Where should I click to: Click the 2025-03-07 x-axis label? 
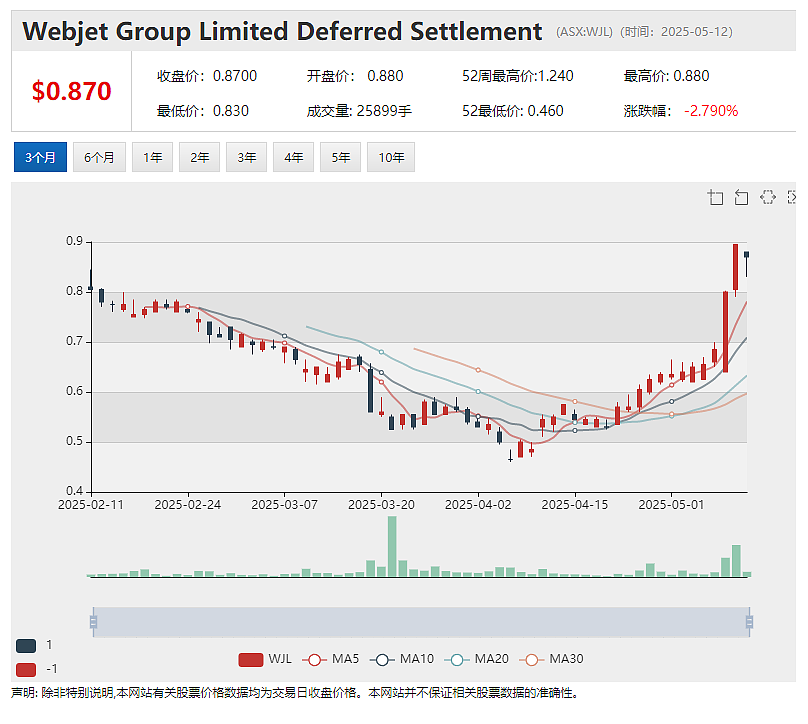(284, 504)
